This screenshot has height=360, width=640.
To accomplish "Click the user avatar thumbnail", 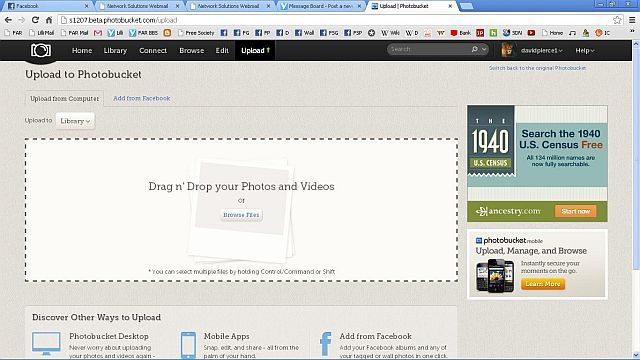I will [508, 51].
